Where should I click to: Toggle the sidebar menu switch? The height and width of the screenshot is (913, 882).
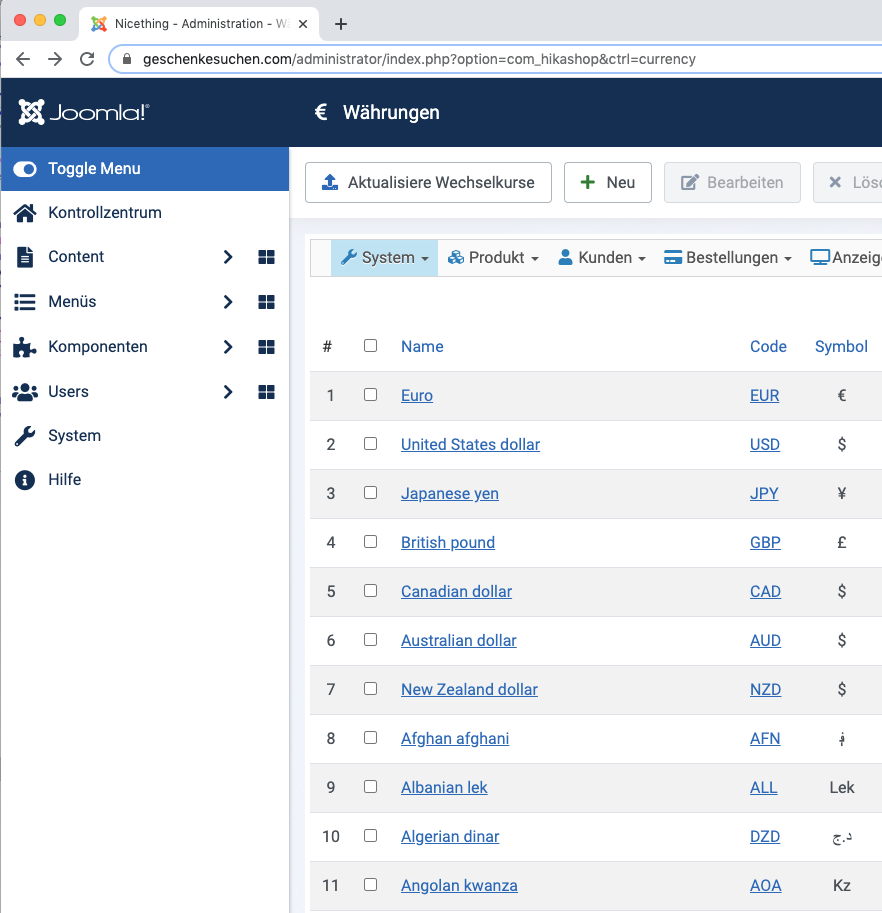pyautogui.click(x=25, y=169)
